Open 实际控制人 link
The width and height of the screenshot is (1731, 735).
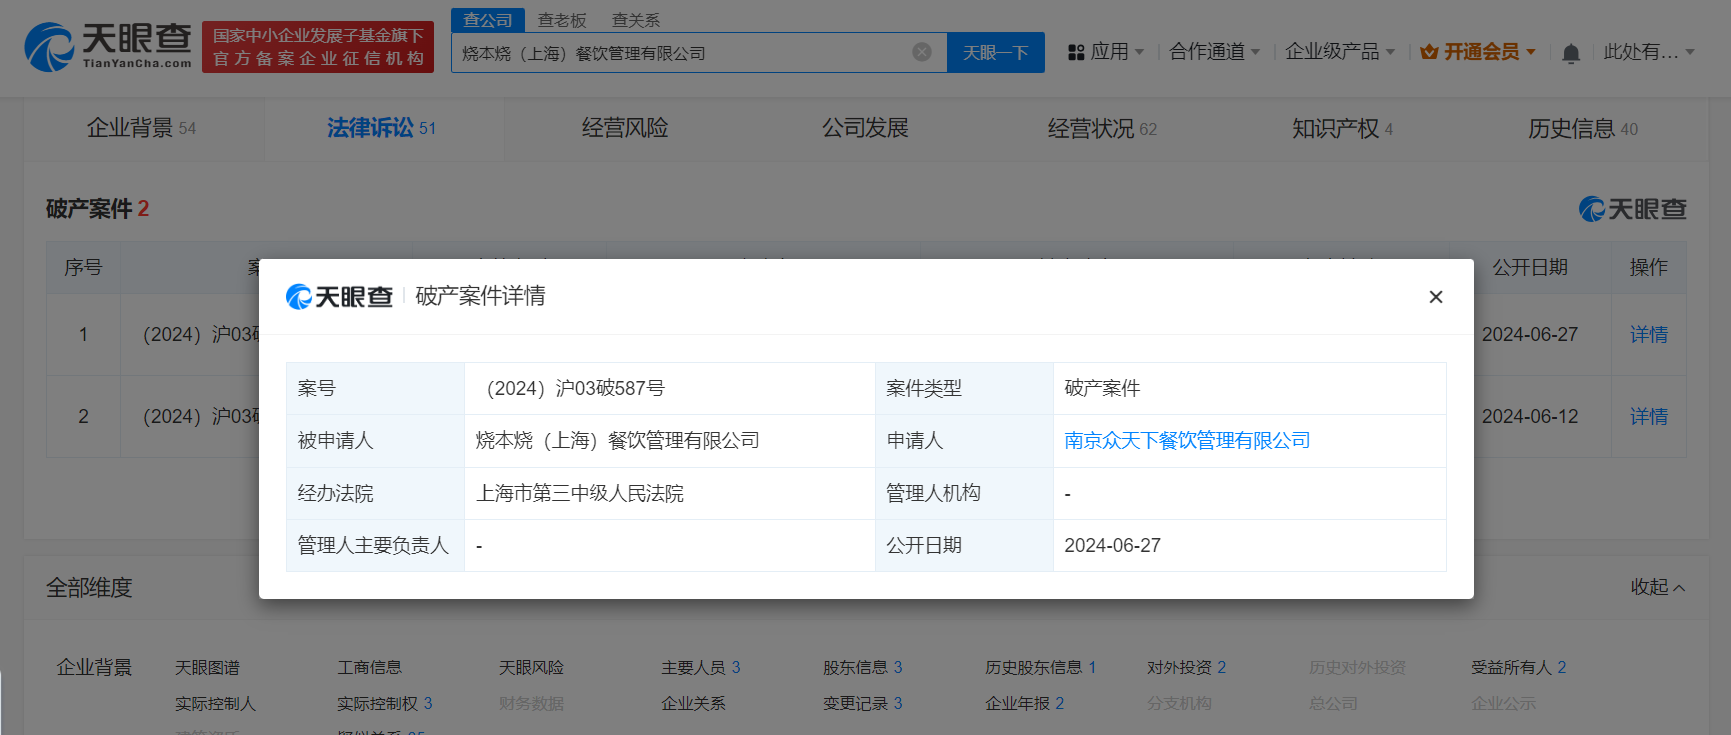coord(215,703)
